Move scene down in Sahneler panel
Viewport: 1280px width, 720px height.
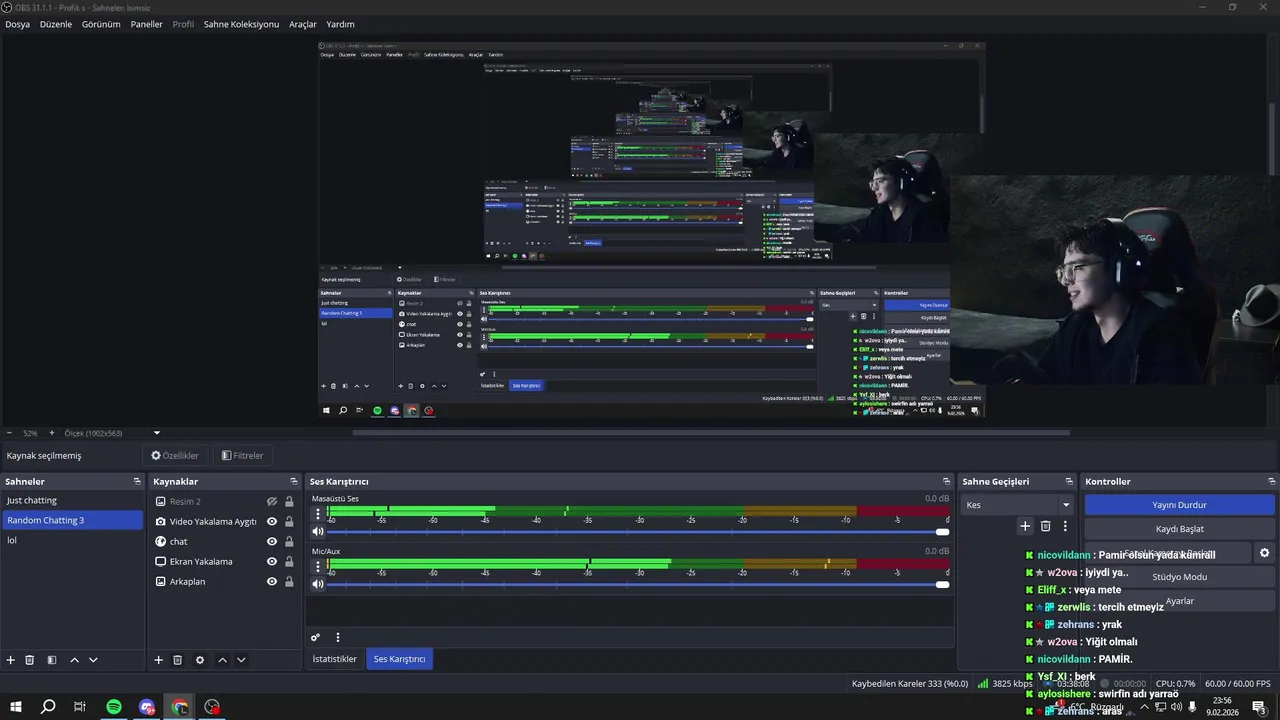click(x=93, y=660)
